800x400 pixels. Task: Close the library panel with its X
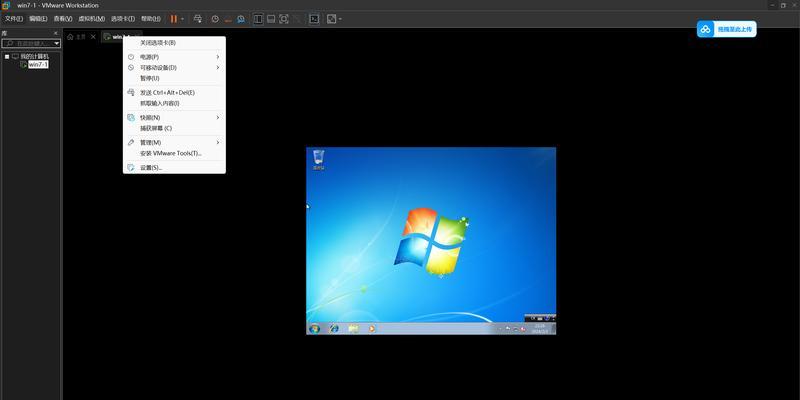pos(56,33)
